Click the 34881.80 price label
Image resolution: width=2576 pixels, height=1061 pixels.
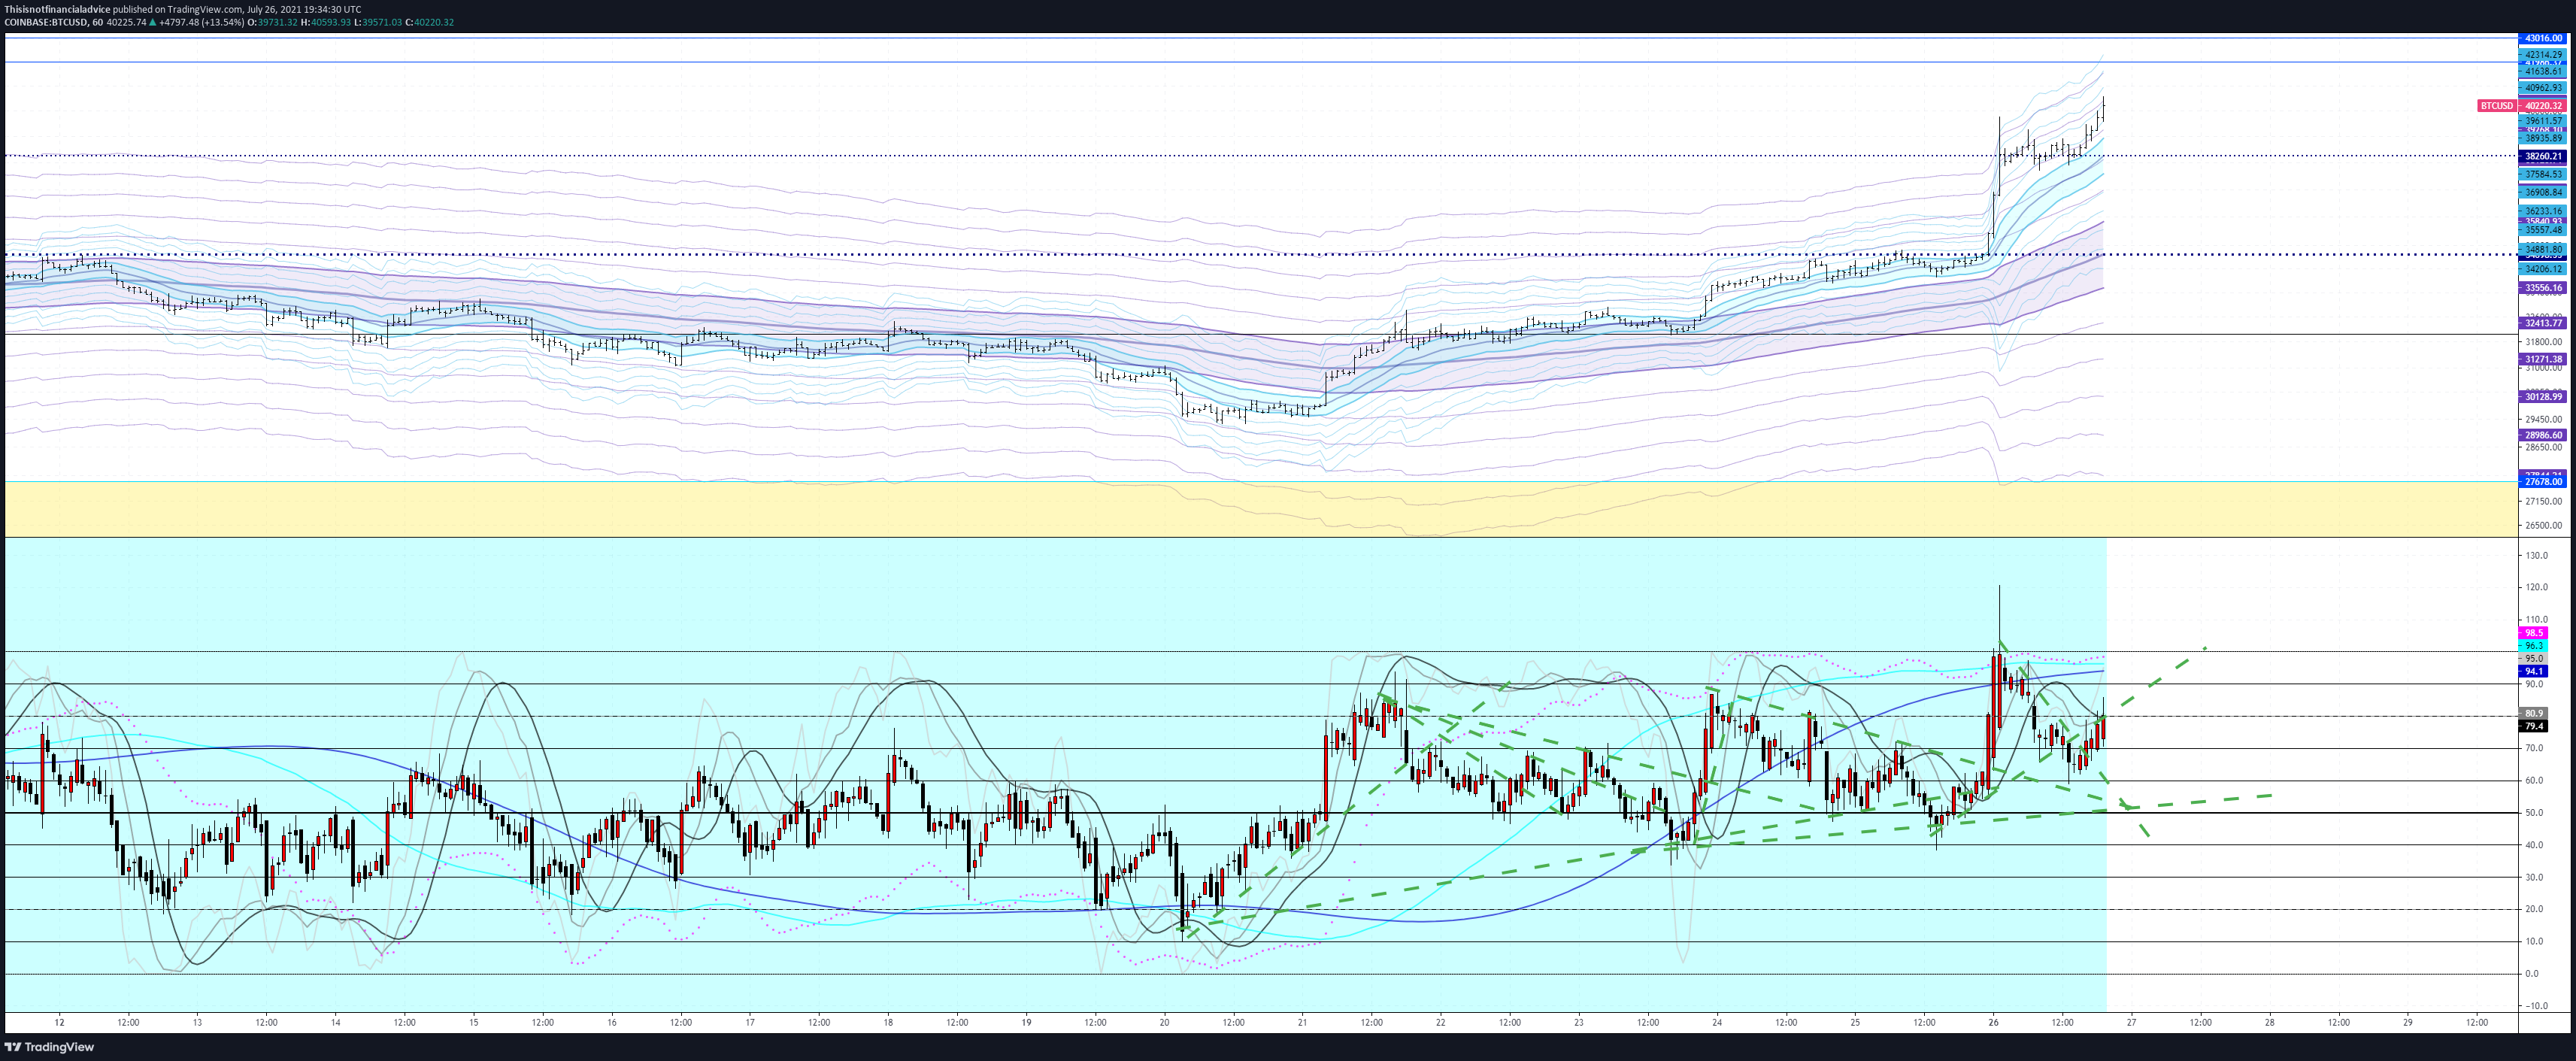pos(2544,249)
